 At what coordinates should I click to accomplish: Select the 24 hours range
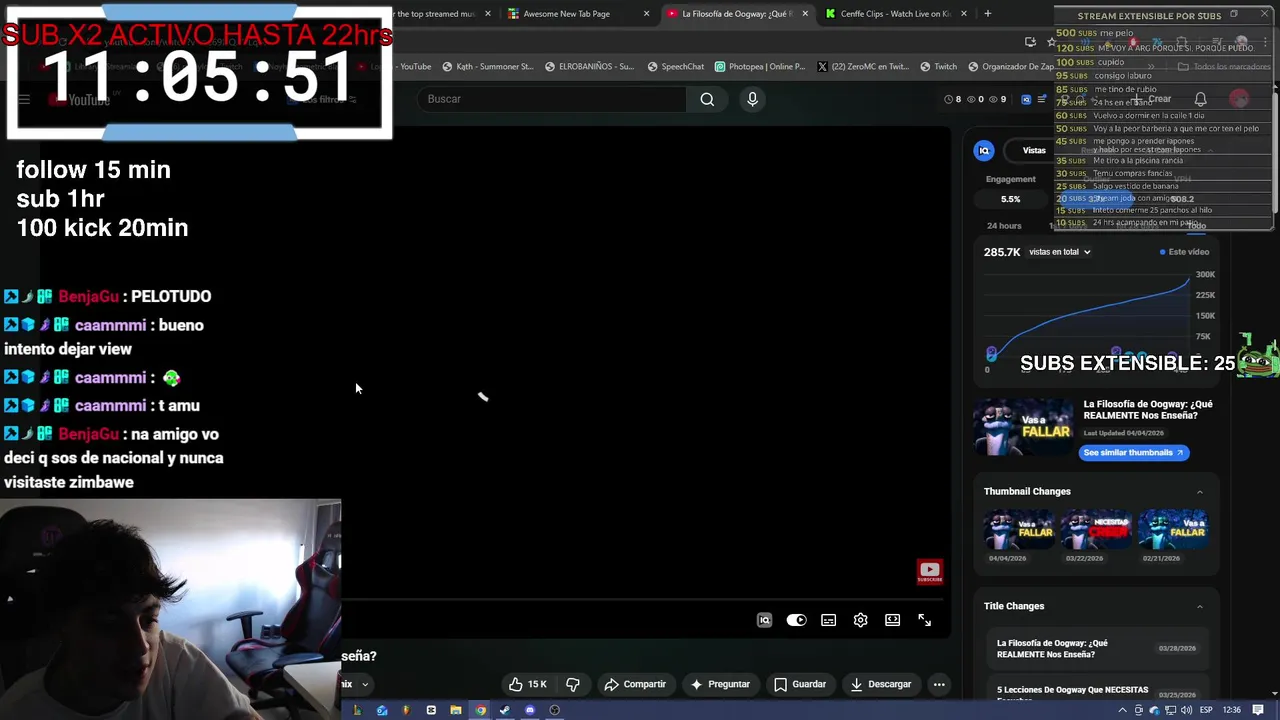click(1004, 226)
